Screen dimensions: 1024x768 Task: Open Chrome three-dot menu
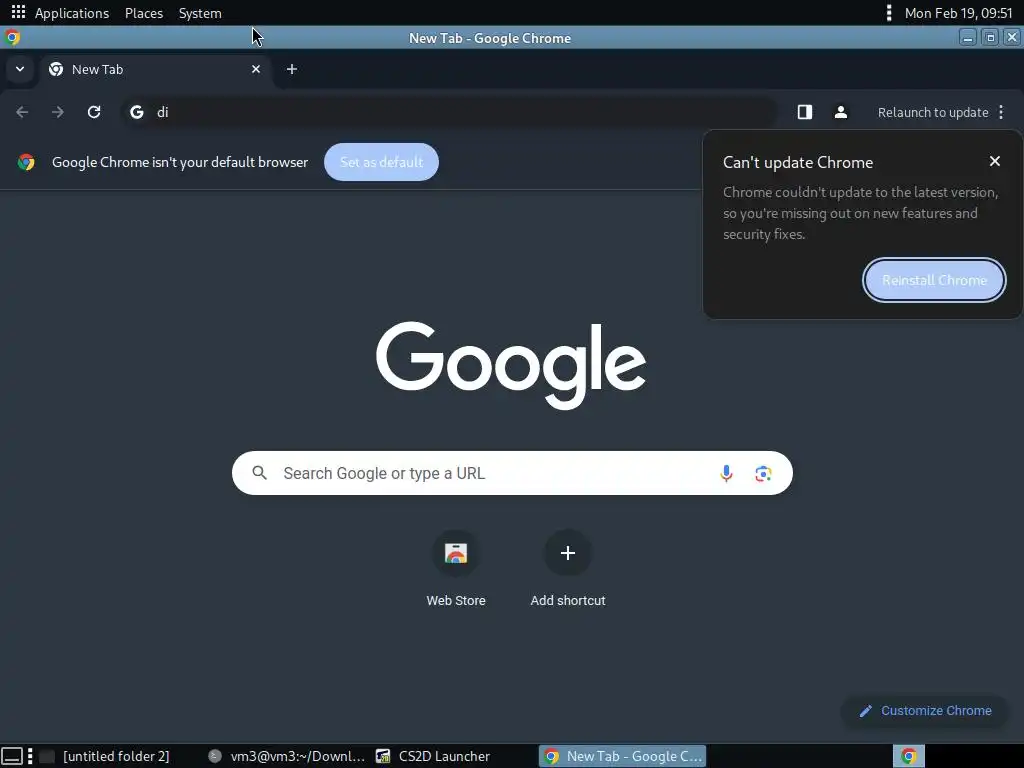pos(1001,112)
